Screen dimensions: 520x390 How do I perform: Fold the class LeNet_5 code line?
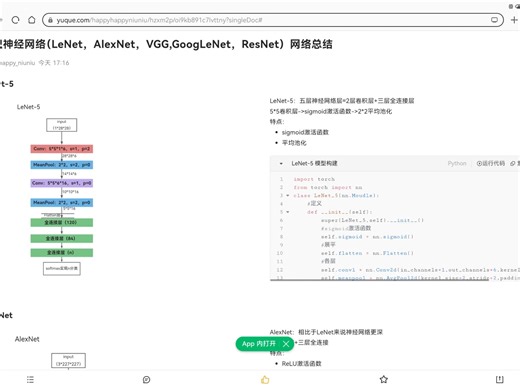click(x=288, y=196)
